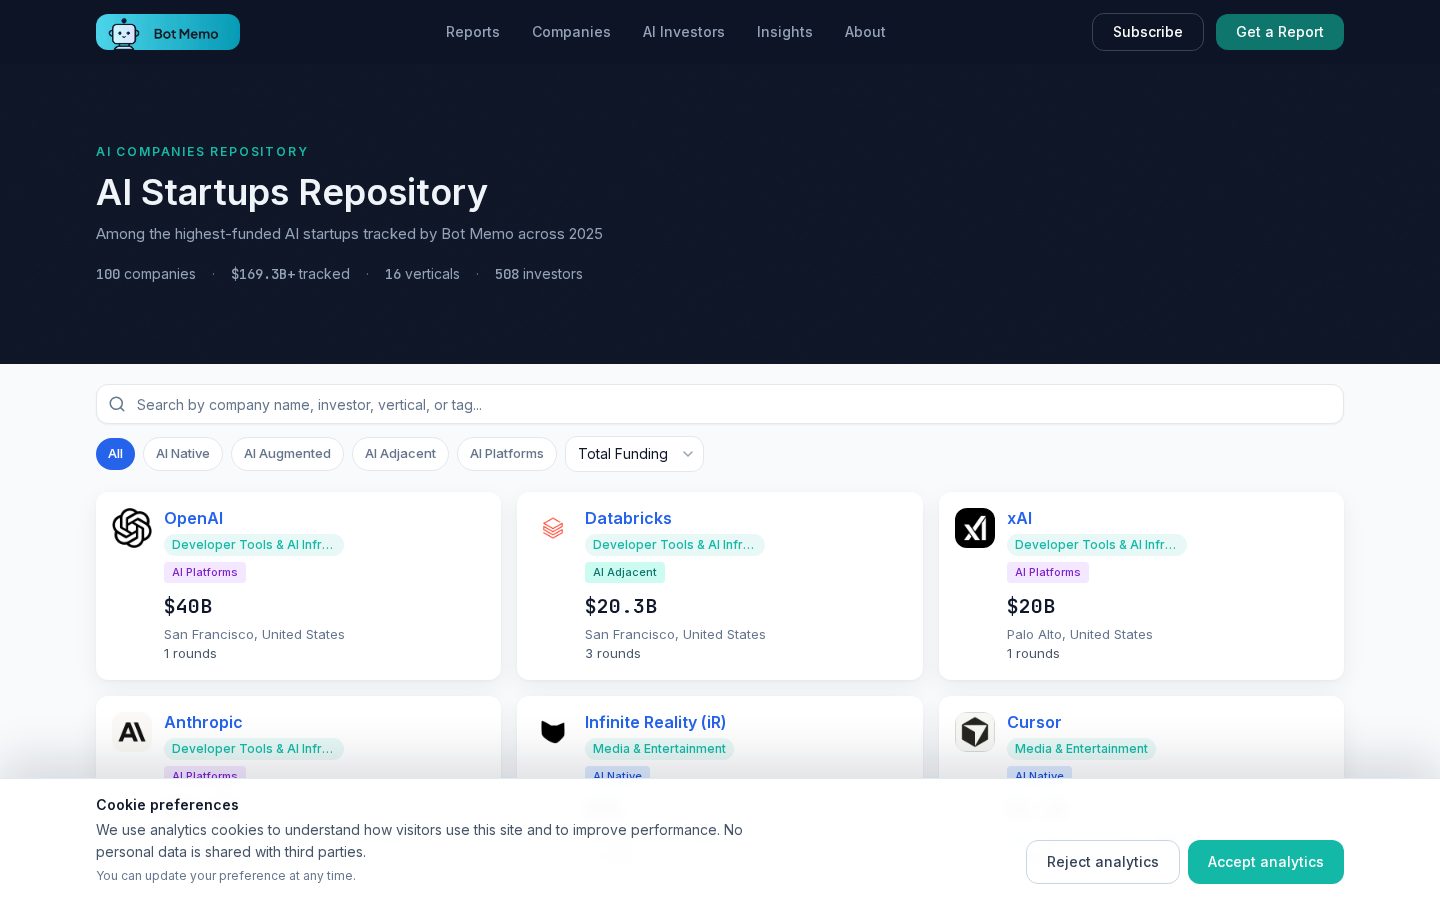Image resolution: width=1440 pixels, height=900 pixels.
Task: Open the Infinite Reality logo icon
Action: (x=553, y=732)
